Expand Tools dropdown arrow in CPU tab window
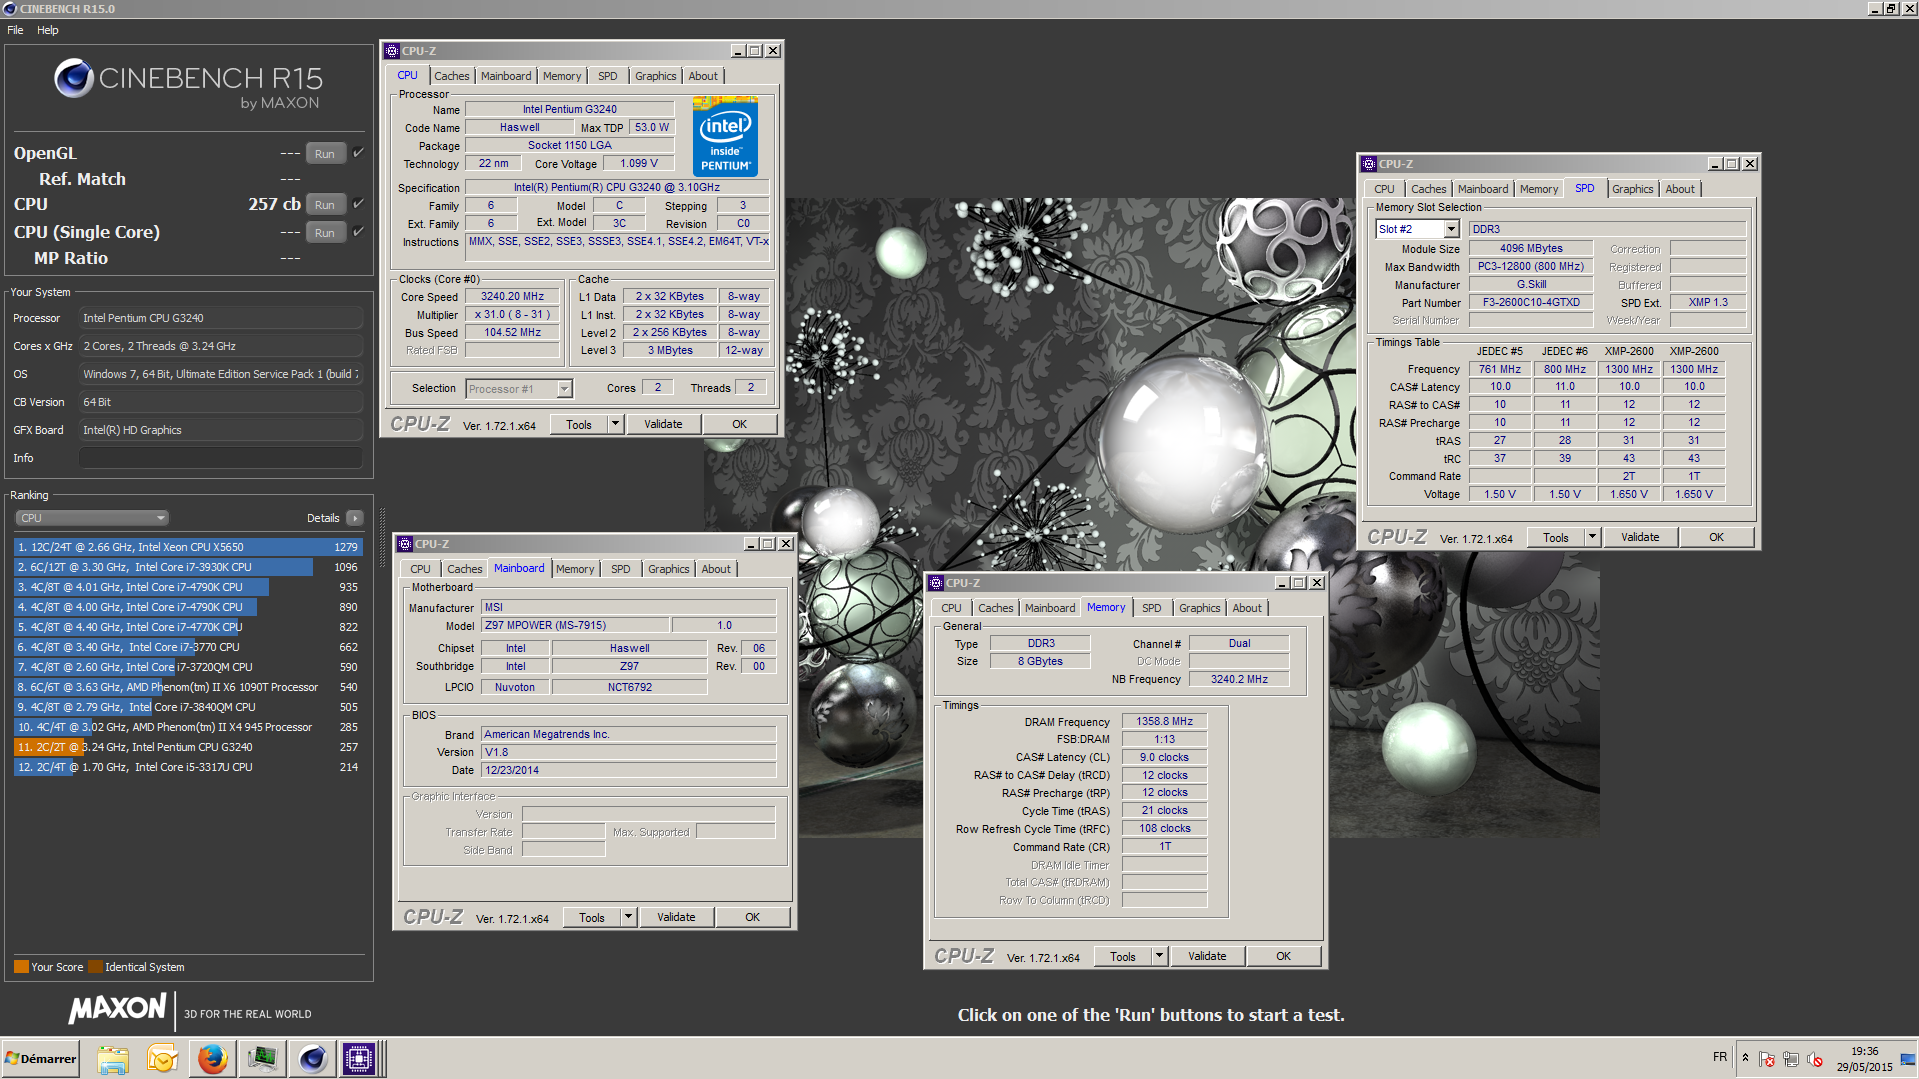 pos(616,425)
